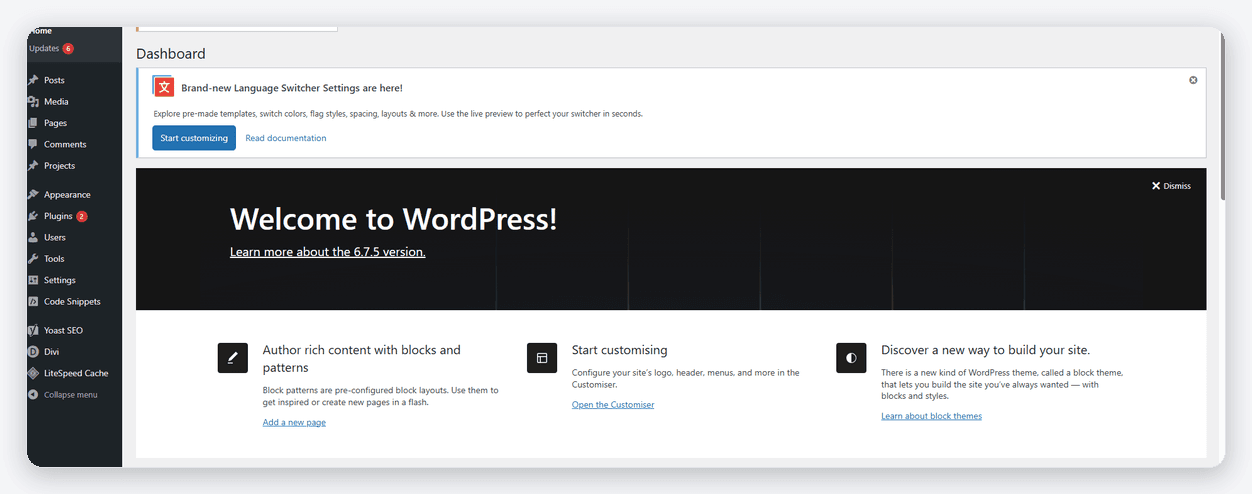Click the Start customizing button
This screenshot has width=1252, height=494.
194,138
